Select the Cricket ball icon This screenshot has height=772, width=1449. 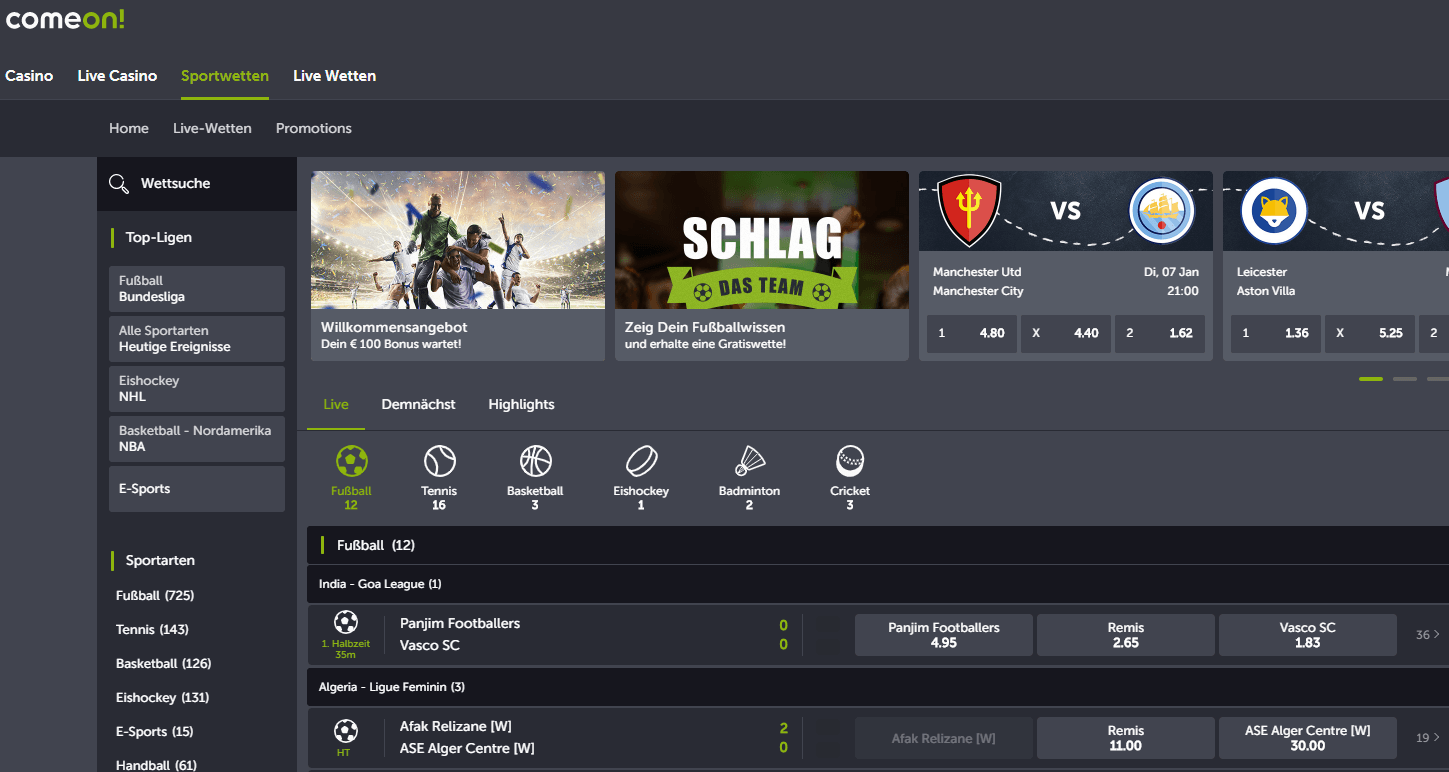[850, 461]
